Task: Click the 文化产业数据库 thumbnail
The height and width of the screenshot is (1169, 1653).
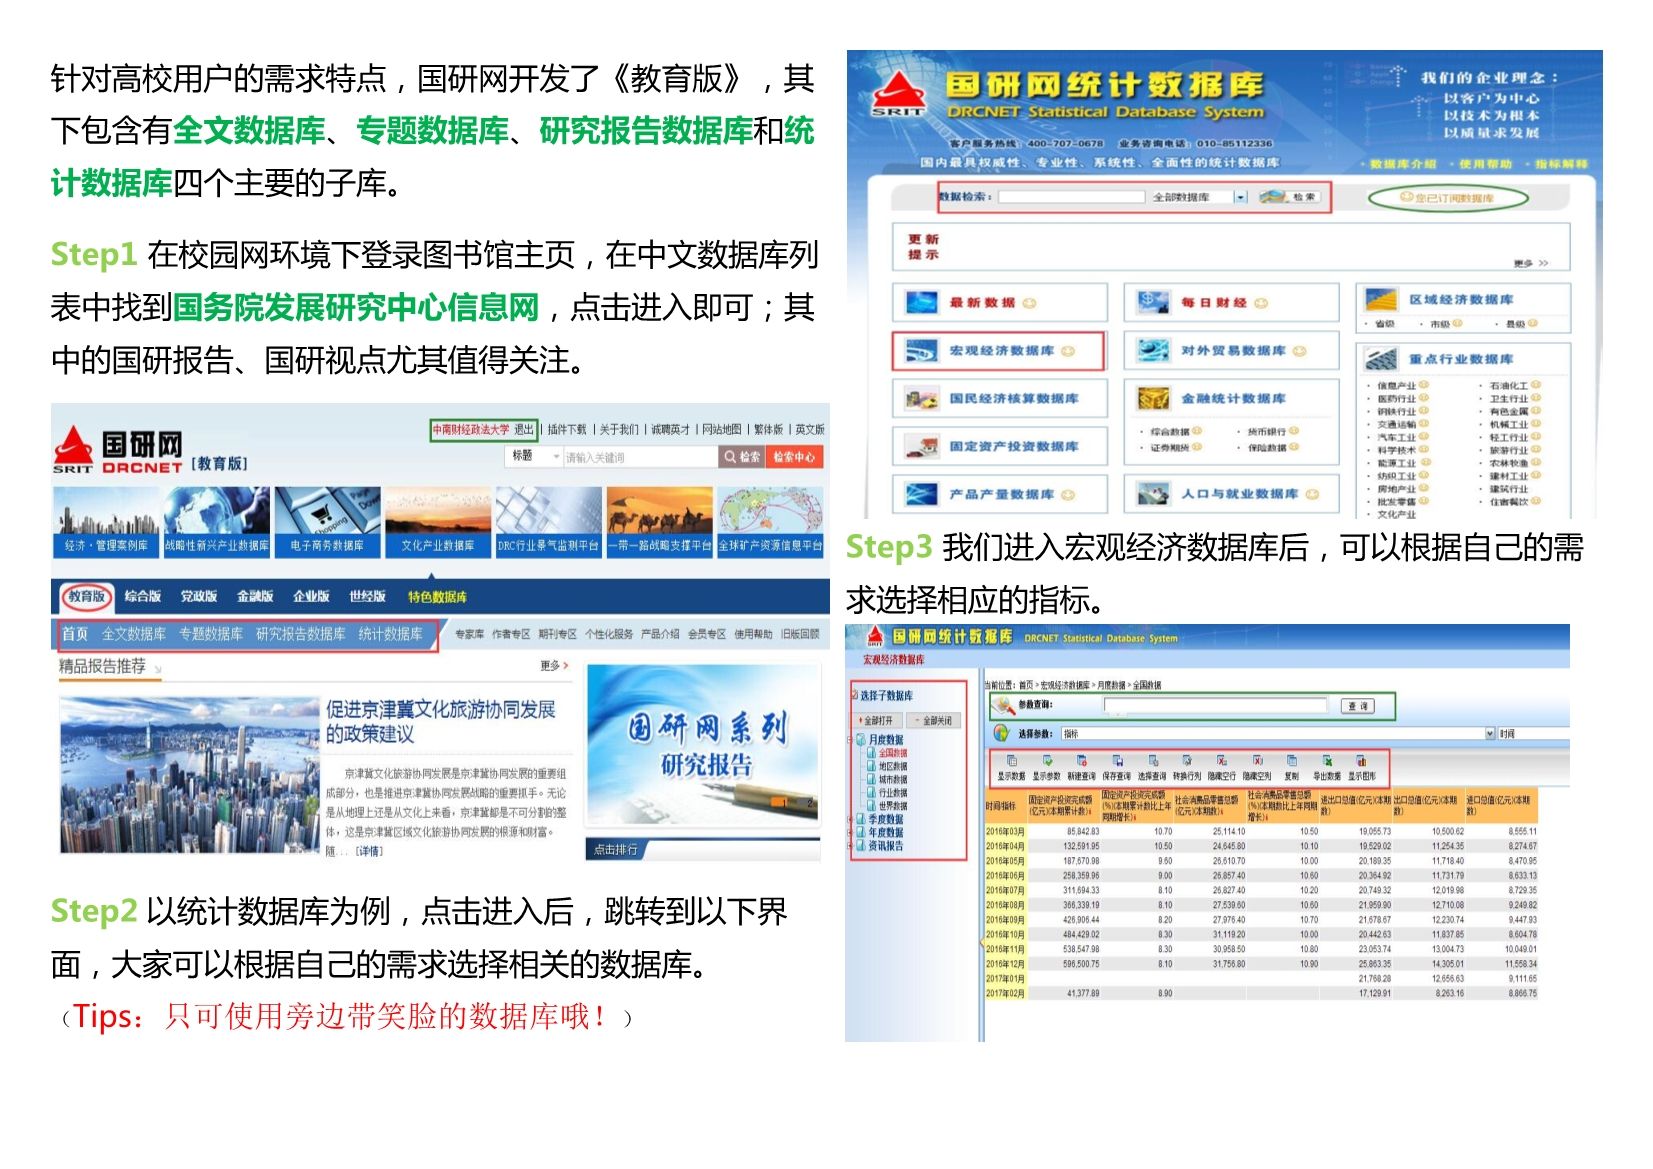Action: pos(438,522)
